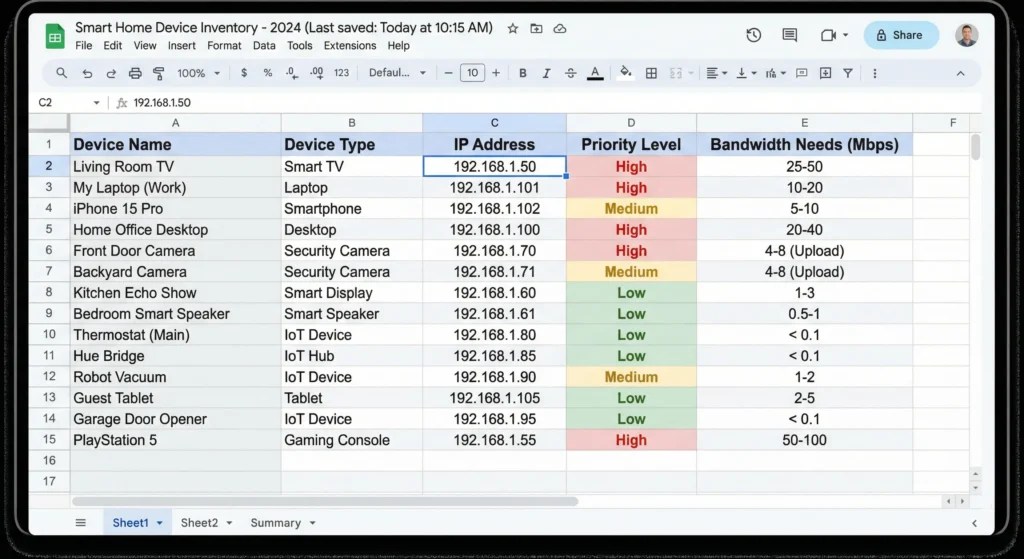Open the name box dropdown arrow
This screenshot has width=1024, height=559.
coord(96,103)
